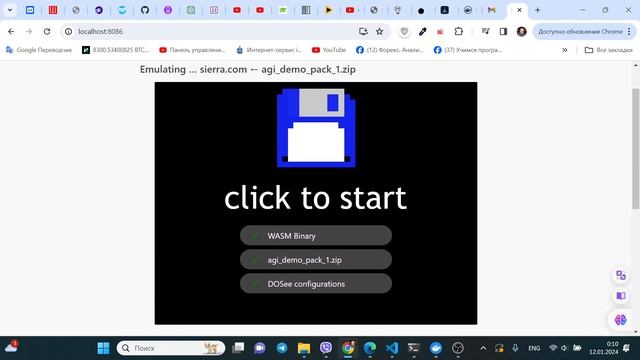The image size is (640, 360).
Task: Reload the localhost page
Action: 47,31
